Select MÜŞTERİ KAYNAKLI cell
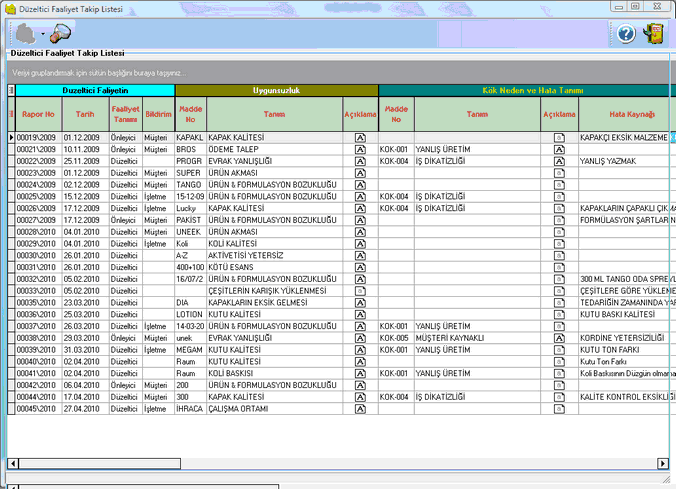This screenshot has width=676, height=489. click(x=477, y=338)
